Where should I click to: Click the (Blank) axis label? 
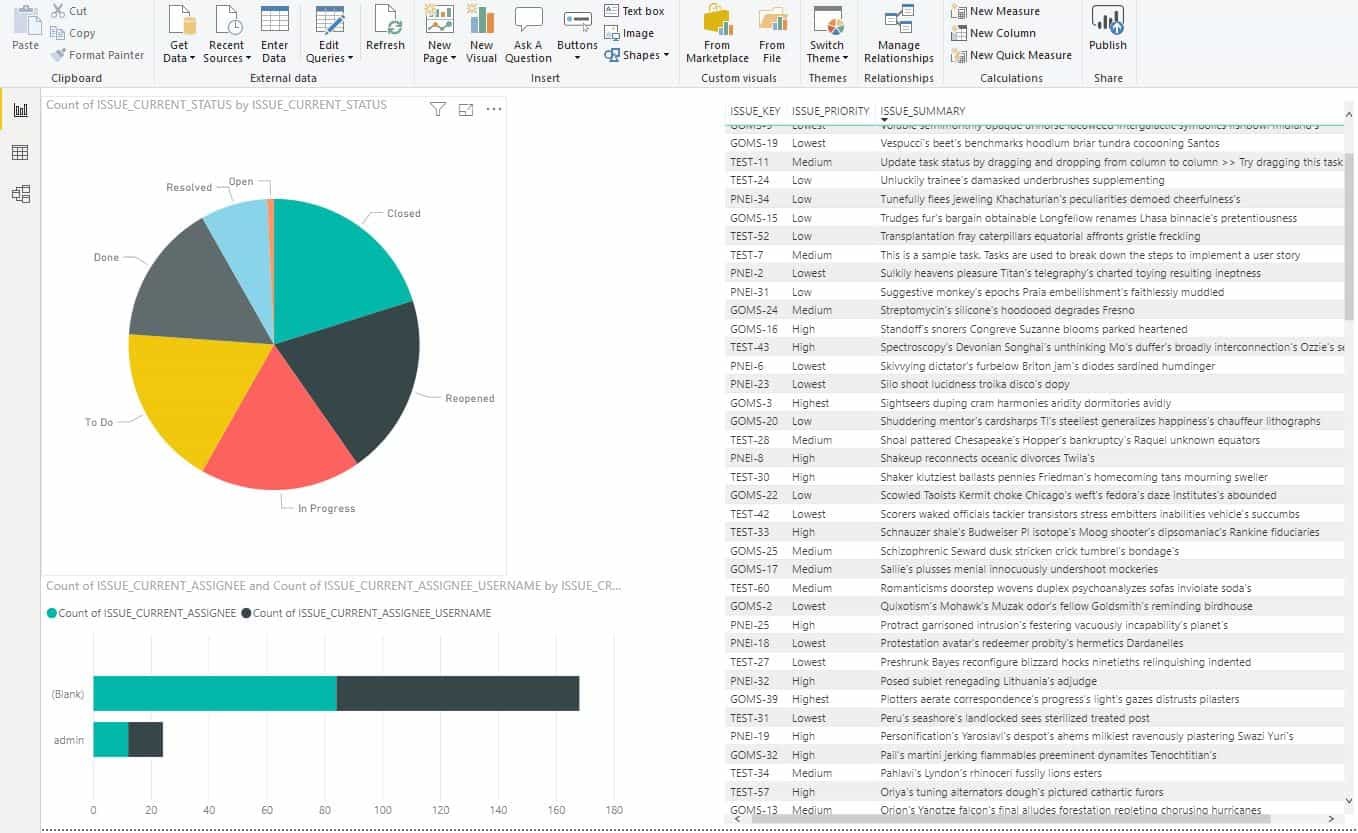(68, 694)
